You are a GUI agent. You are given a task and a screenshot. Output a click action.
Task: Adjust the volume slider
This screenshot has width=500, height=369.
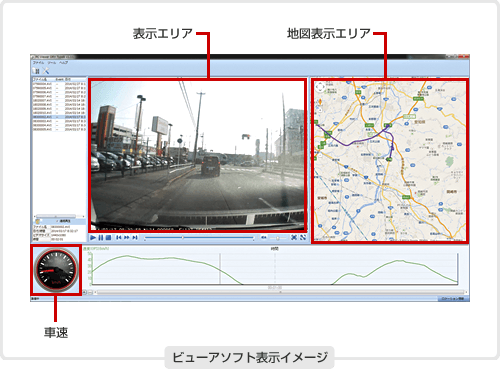point(278,238)
